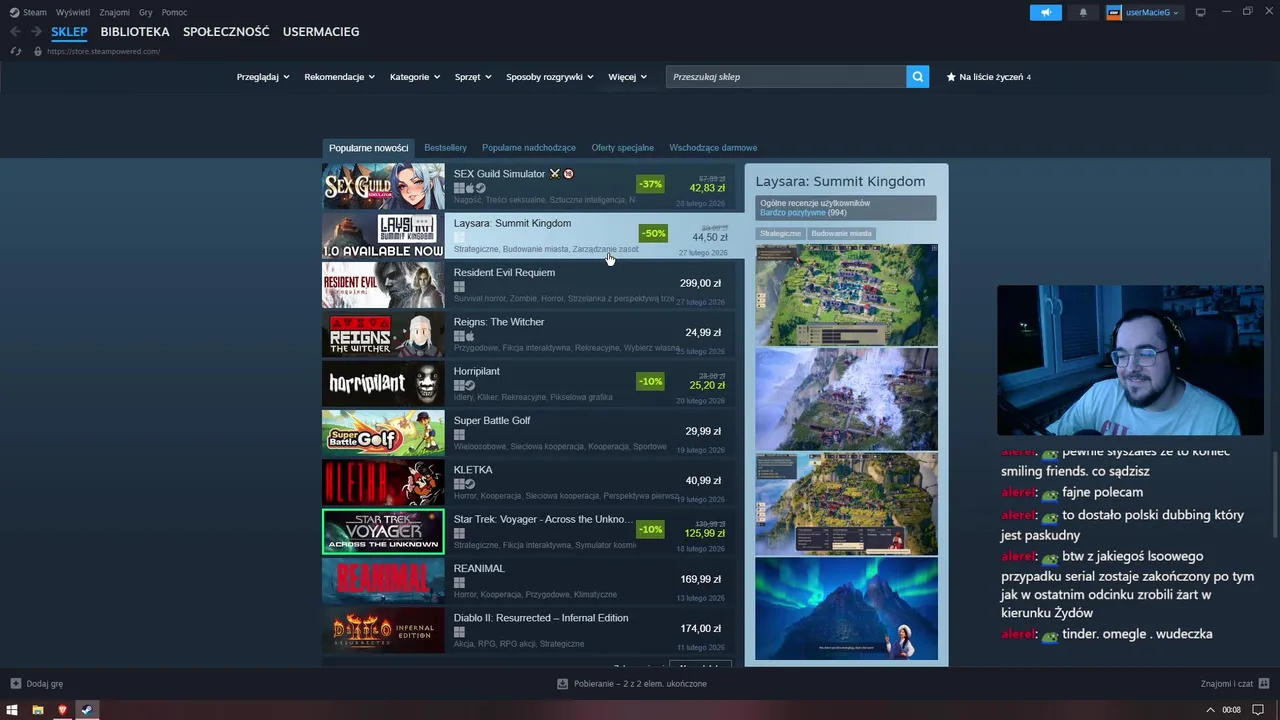Open the Gry menu
Viewport: 1280px width, 720px height.
coord(146,12)
